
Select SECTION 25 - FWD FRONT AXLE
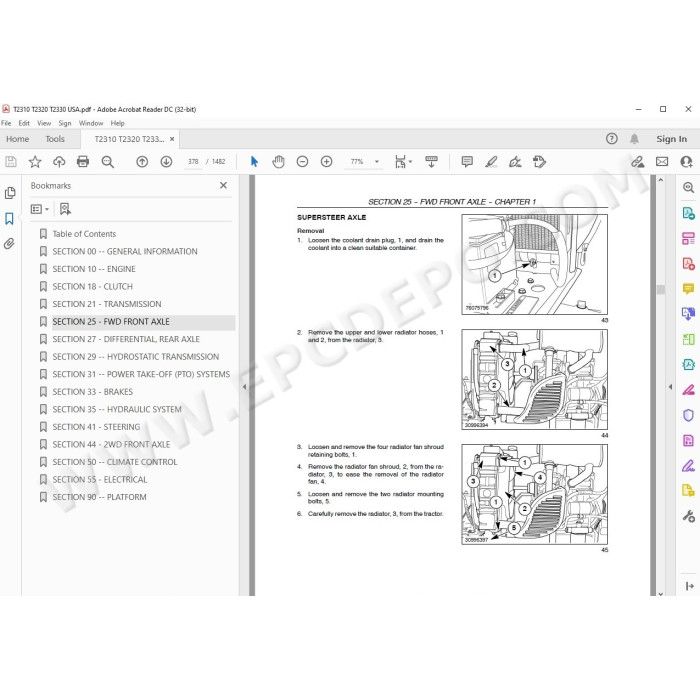point(111,321)
